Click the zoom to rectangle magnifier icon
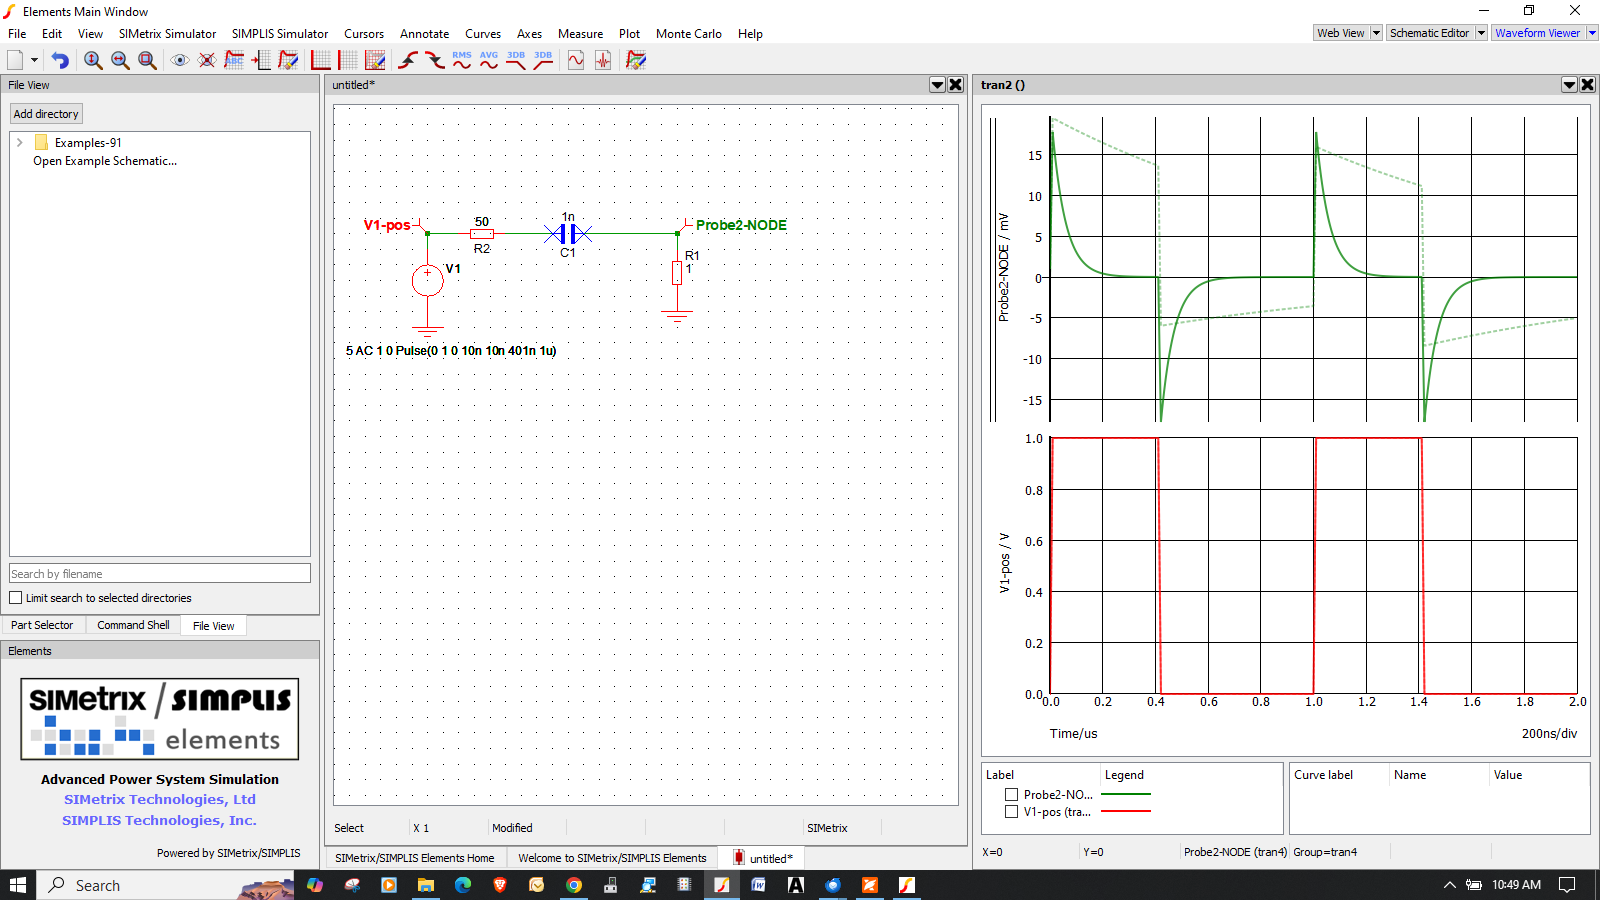The width and height of the screenshot is (1600, 900). point(147,60)
